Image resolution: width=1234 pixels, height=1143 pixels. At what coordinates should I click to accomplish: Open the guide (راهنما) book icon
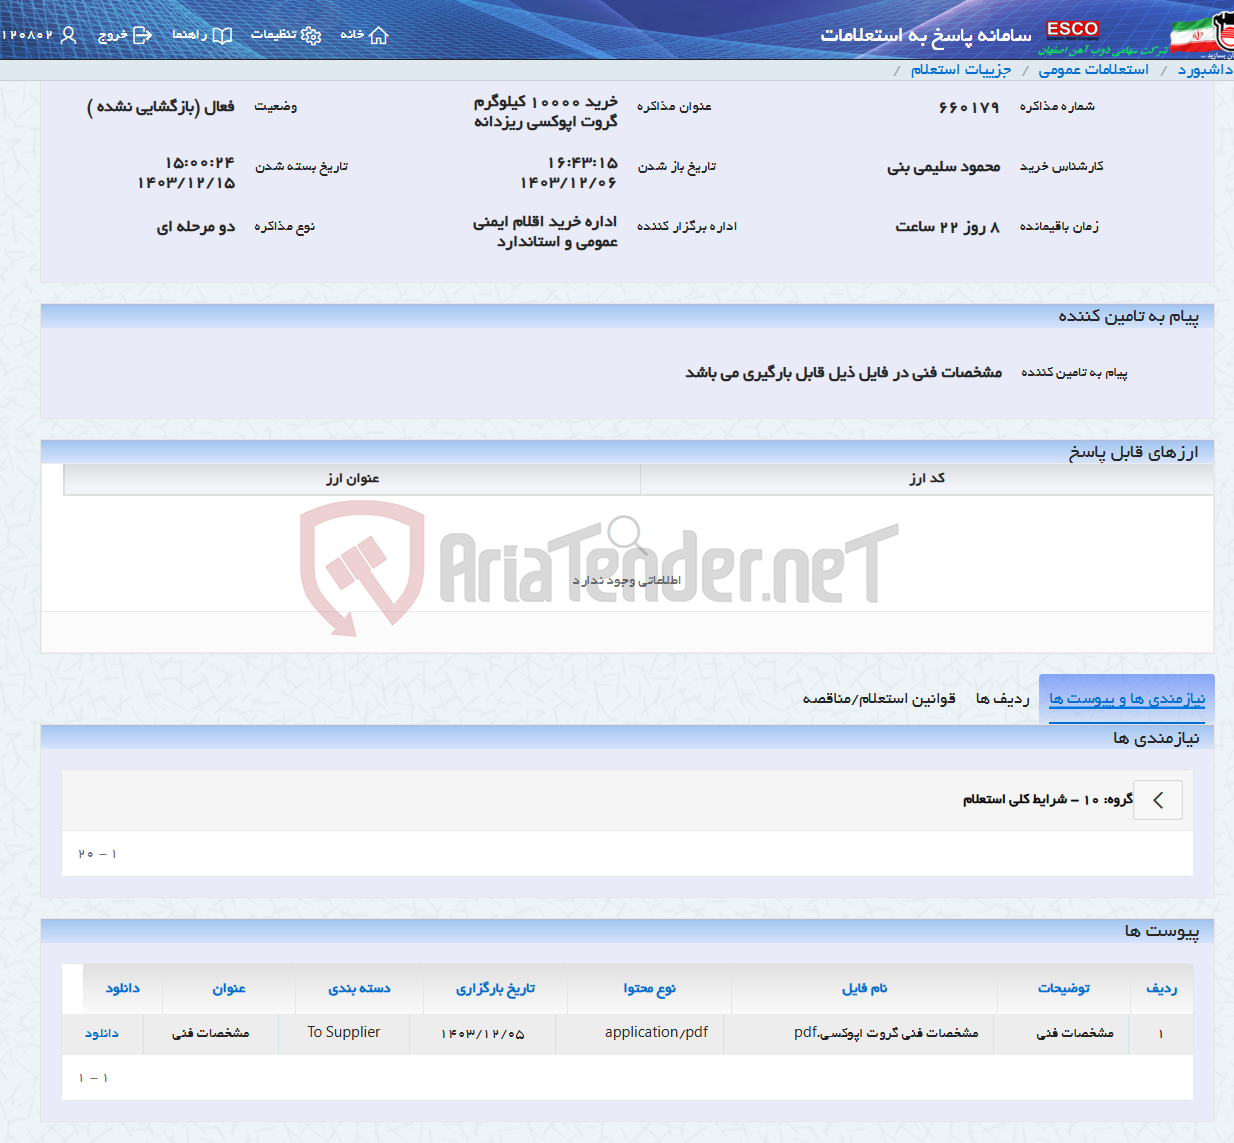click(x=222, y=35)
